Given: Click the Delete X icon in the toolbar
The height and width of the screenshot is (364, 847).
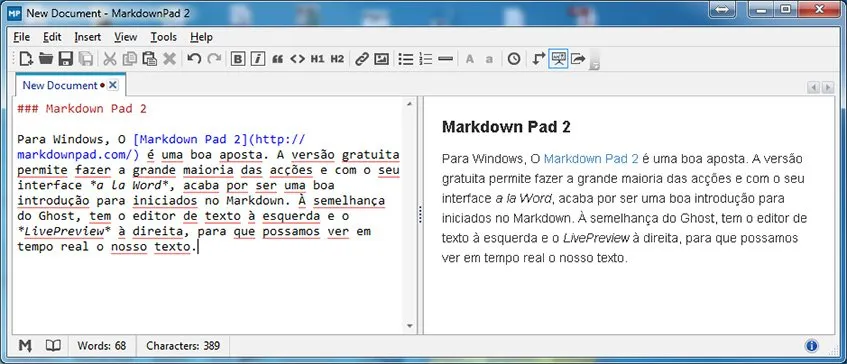Looking at the screenshot, I should pyautogui.click(x=170, y=59).
